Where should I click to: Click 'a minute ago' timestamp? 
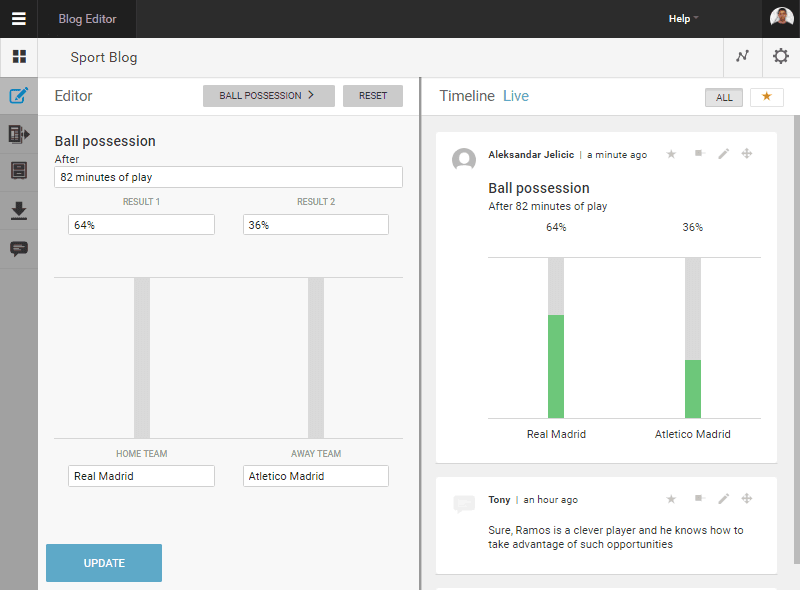click(617, 155)
